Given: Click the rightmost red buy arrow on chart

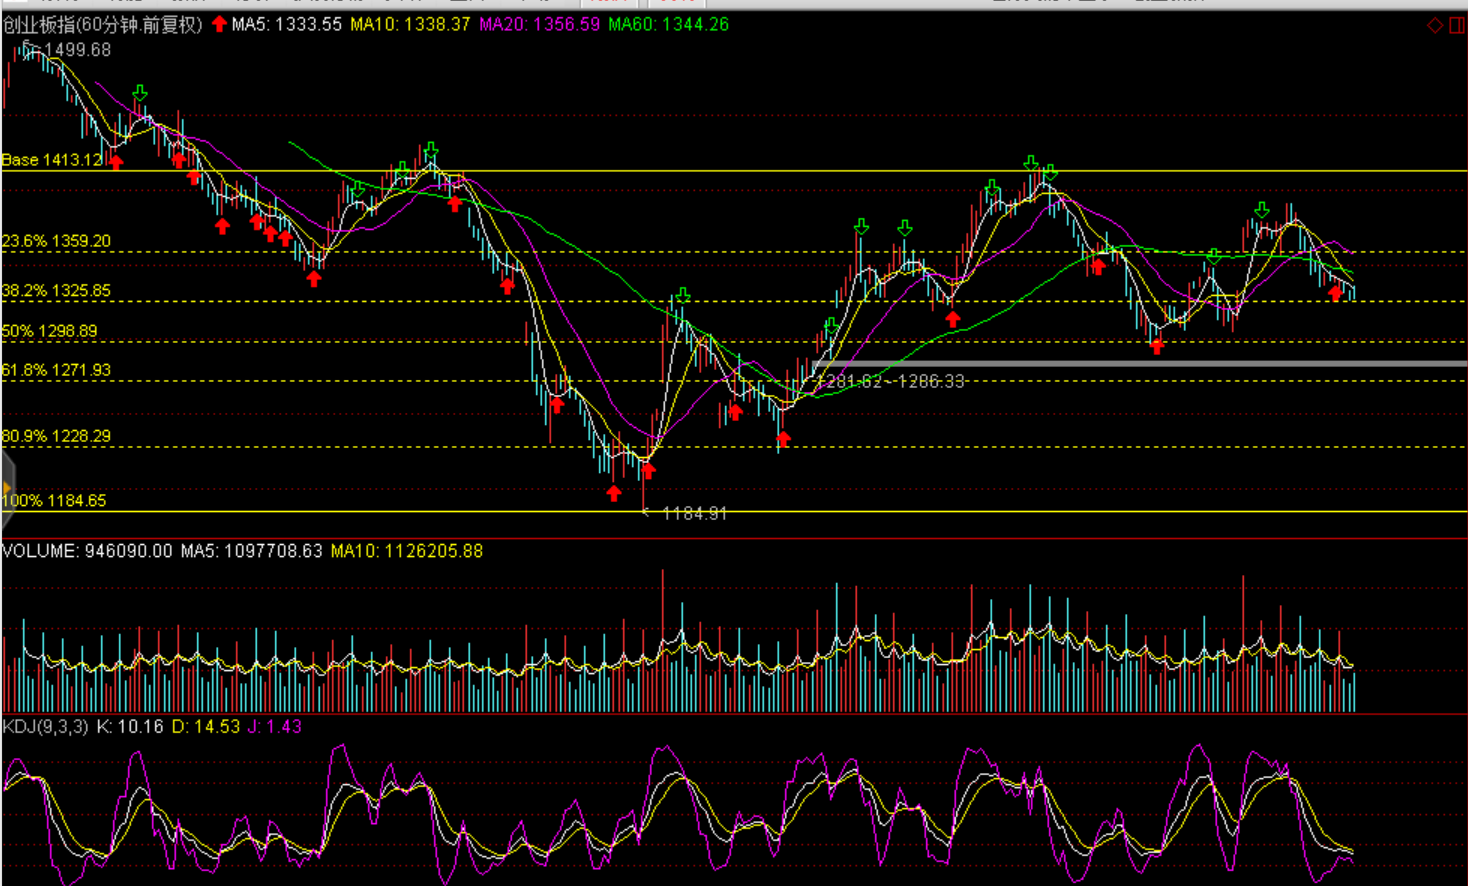Looking at the screenshot, I should point(1335,292).
